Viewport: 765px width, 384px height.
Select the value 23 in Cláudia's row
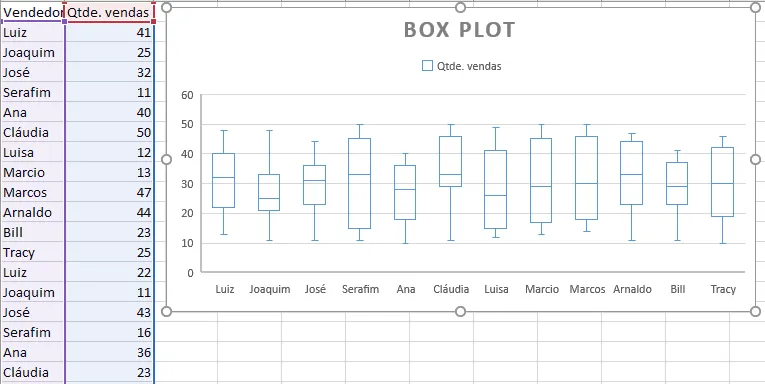click(109, 372)
